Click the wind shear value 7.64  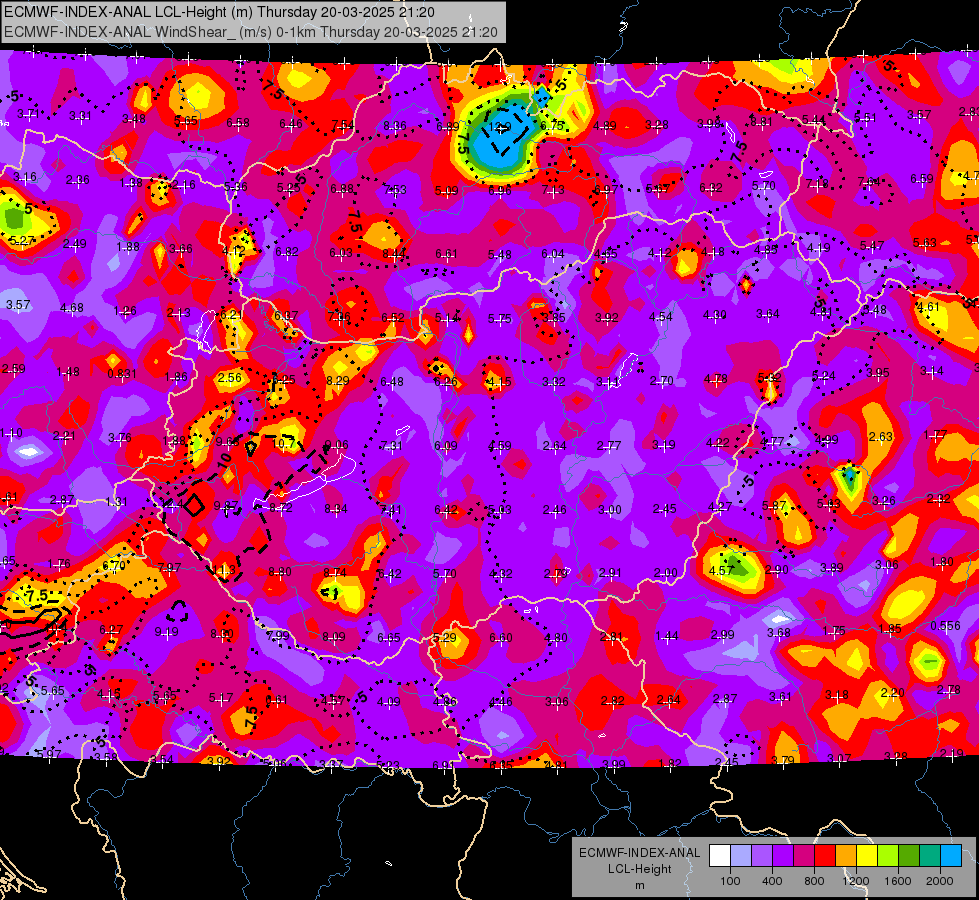(x=869, y=181)
